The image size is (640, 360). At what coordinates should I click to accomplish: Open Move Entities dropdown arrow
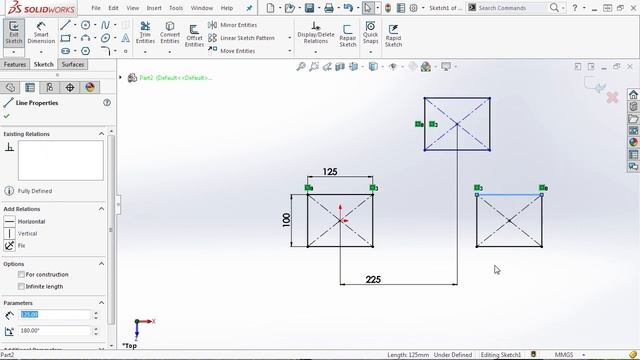[290, 51]
